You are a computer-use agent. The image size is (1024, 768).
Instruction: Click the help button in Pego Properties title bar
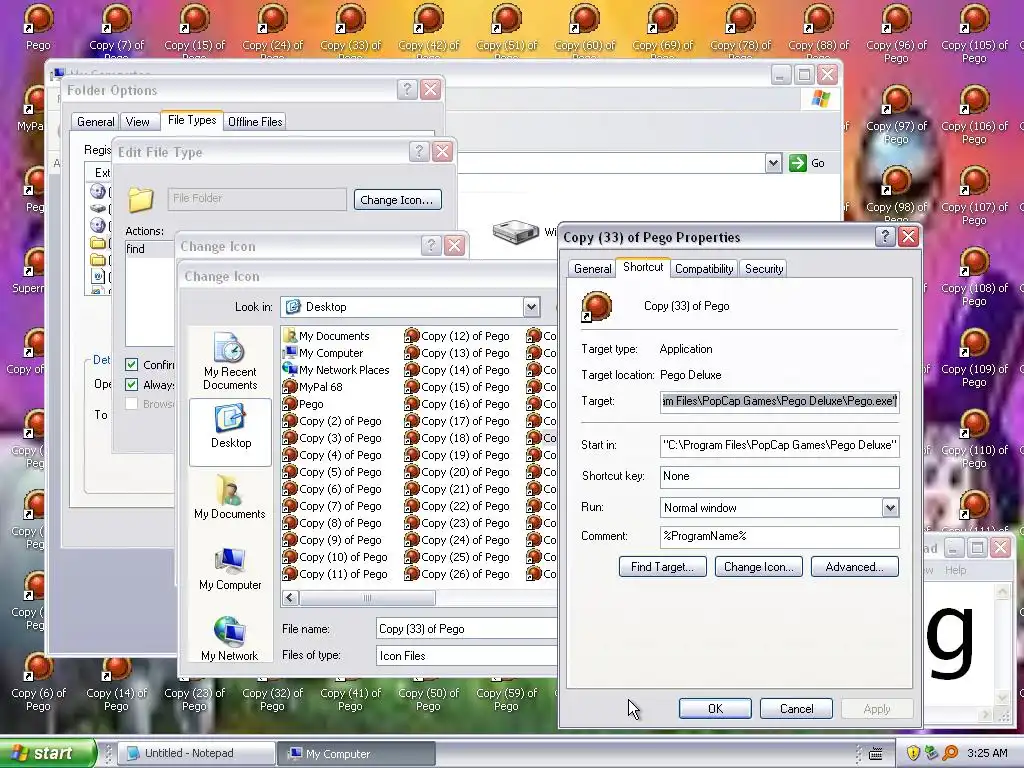tap(885, 236)
